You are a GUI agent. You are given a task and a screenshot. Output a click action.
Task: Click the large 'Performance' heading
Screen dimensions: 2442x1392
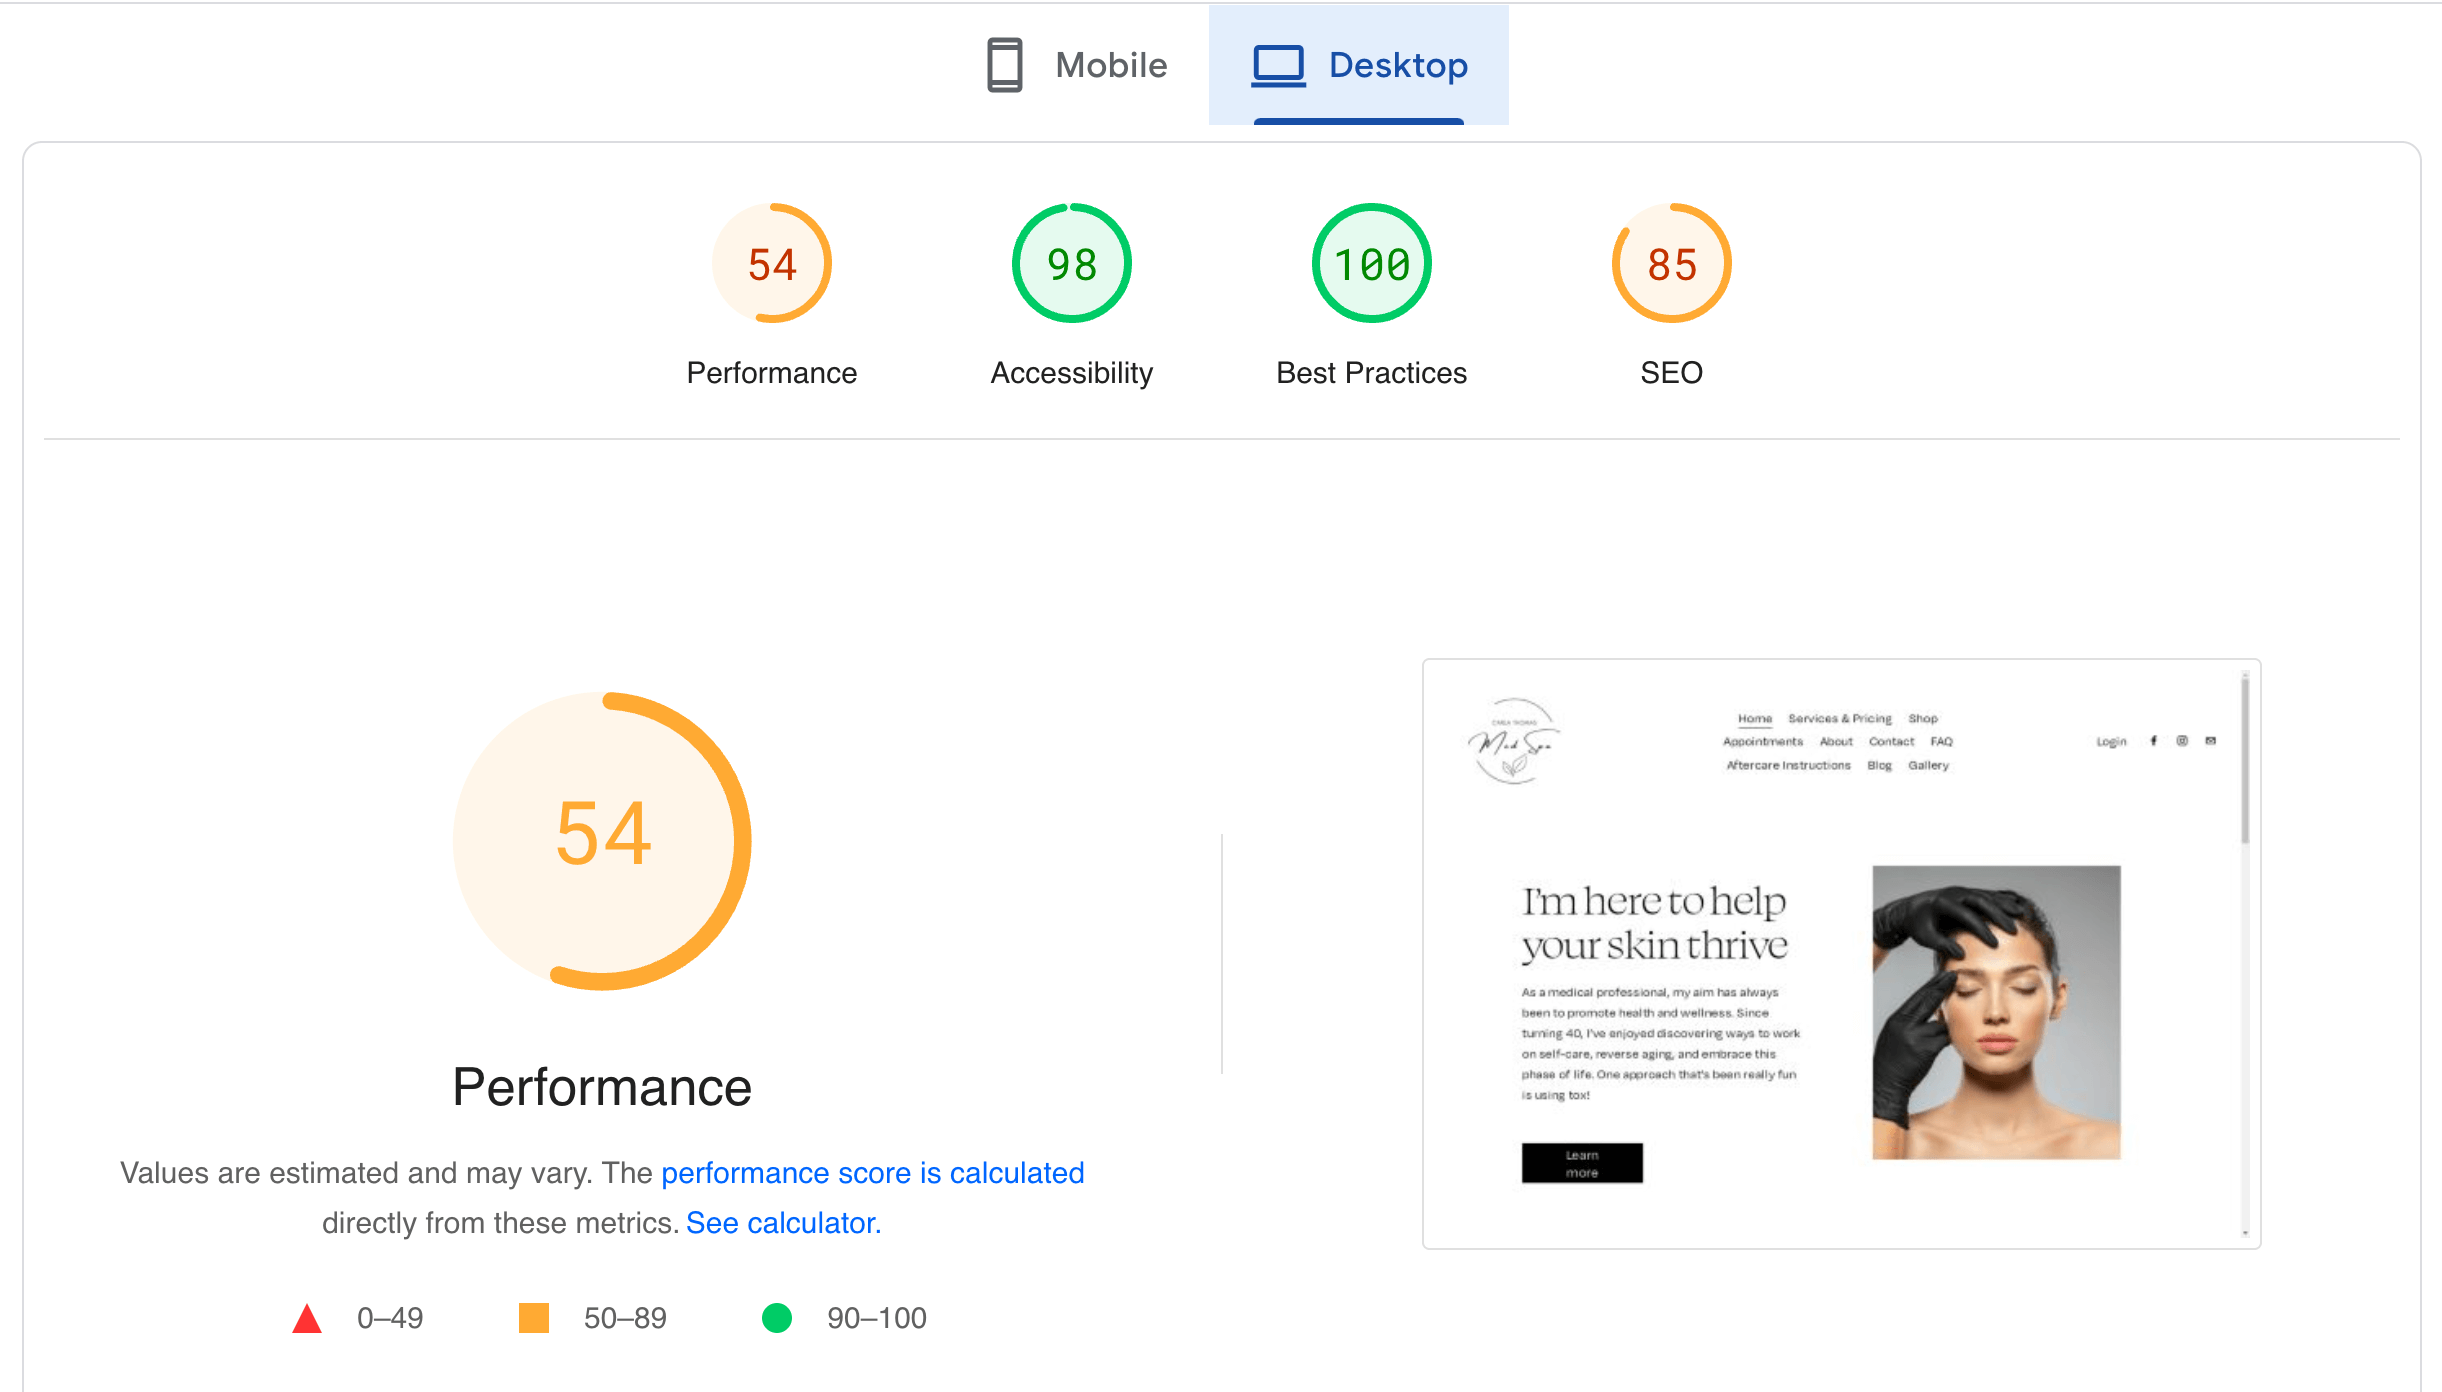click(602, 1087)
